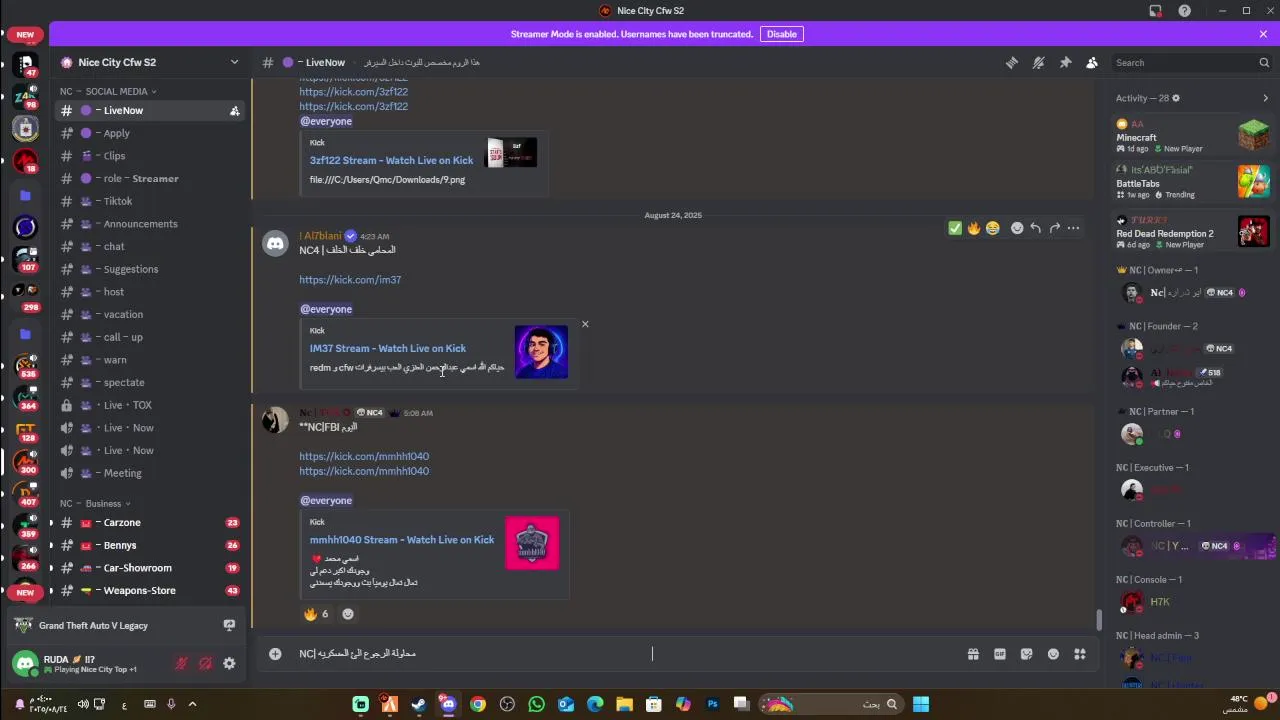Reply to Al7blani's message with the arrow icon

(1036, 228)
